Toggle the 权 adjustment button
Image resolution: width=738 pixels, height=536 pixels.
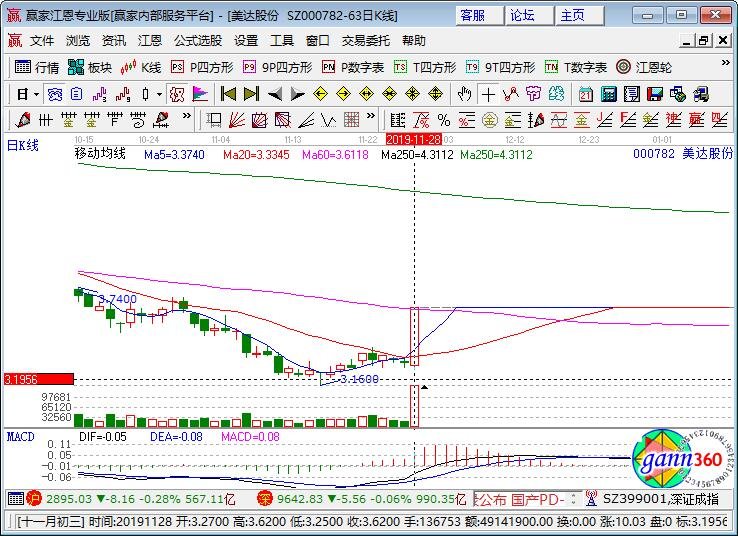[x=177, y=95]
